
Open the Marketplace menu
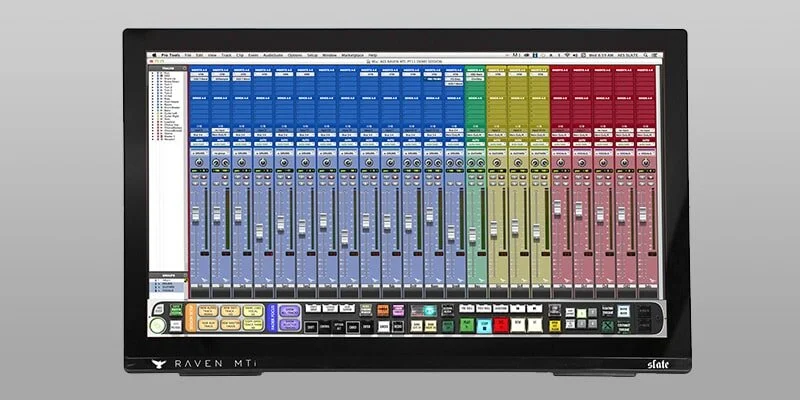coord(352,55)
